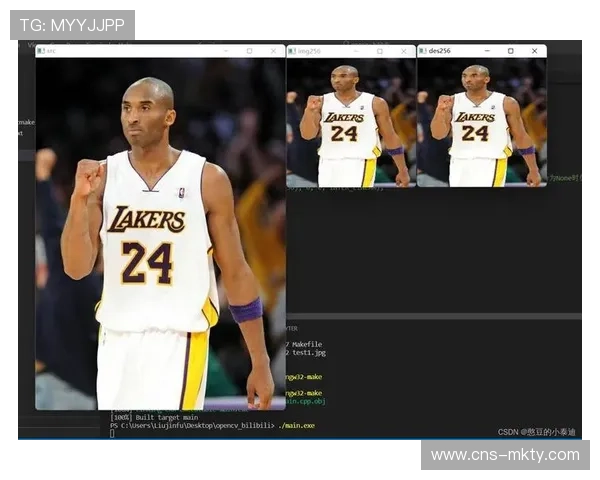The image size is (600, 480).
Task: Close the des256 window
Action: pyautogui.click(x=534, y=51)
